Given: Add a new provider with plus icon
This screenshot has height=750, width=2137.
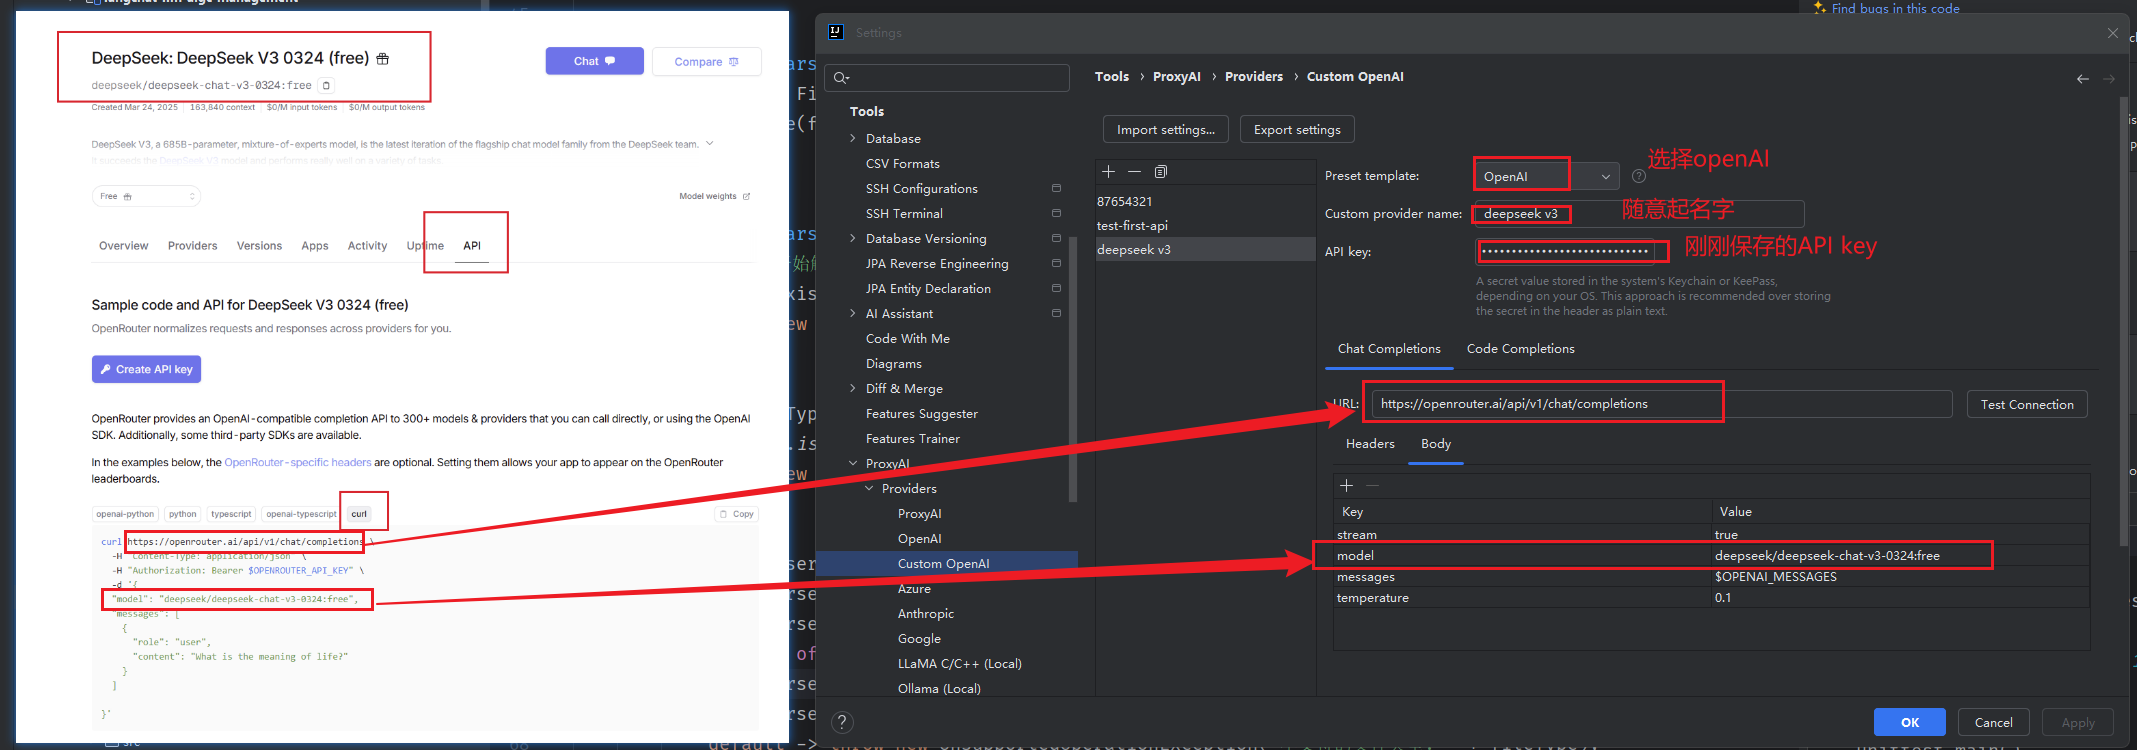Looking at the screenshot, I should tap(1108, 172).
